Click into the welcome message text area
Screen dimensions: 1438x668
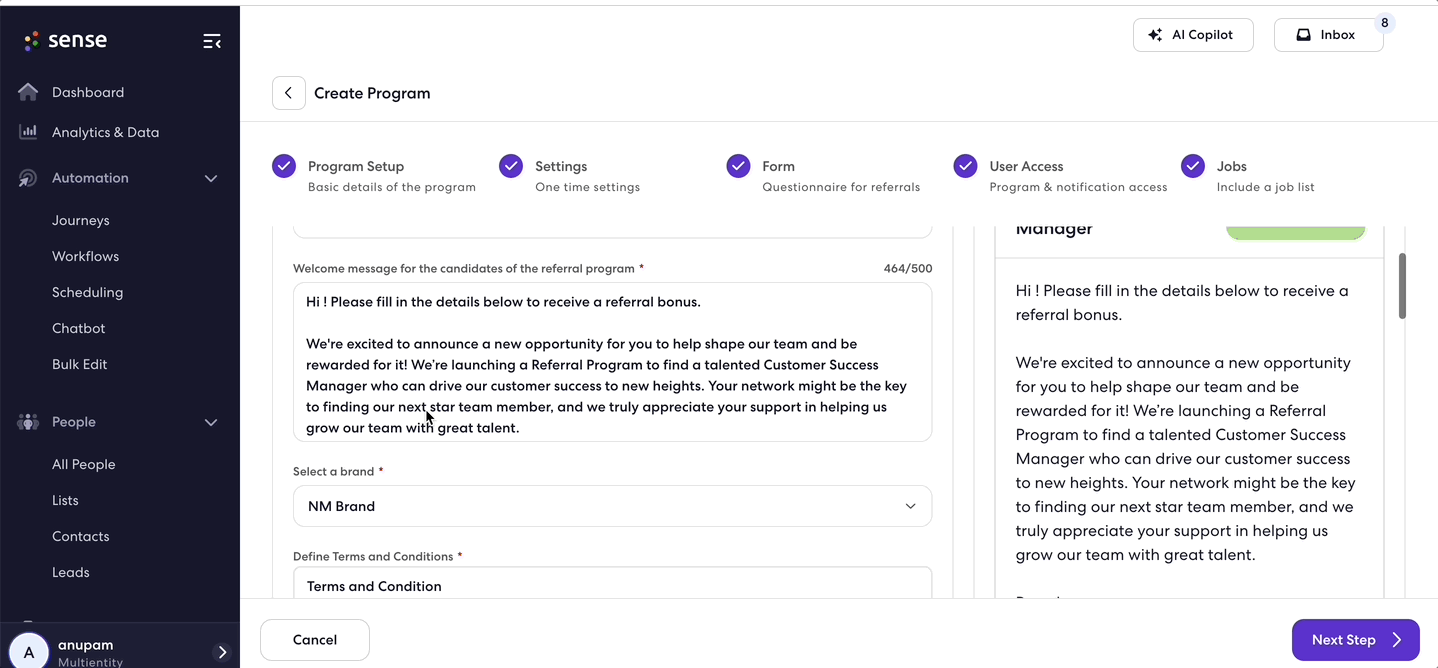click(x=612, y=362)
